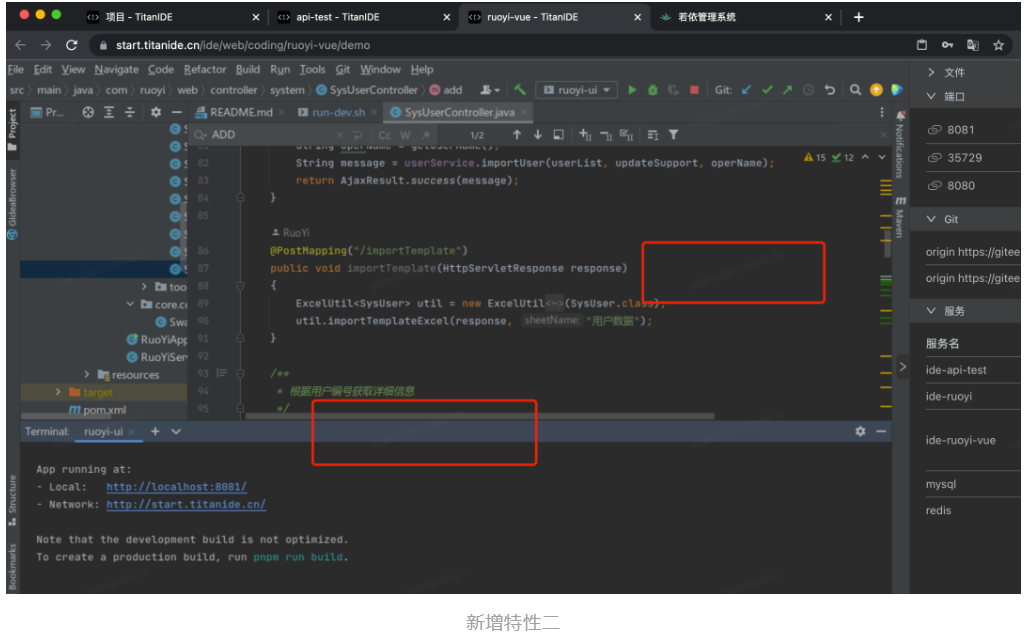Image resolution: width=1029 pixels, height=636 pixels.
Task: Open the http://localhost:8081/ link in terminal
Action: click(176, 487)
